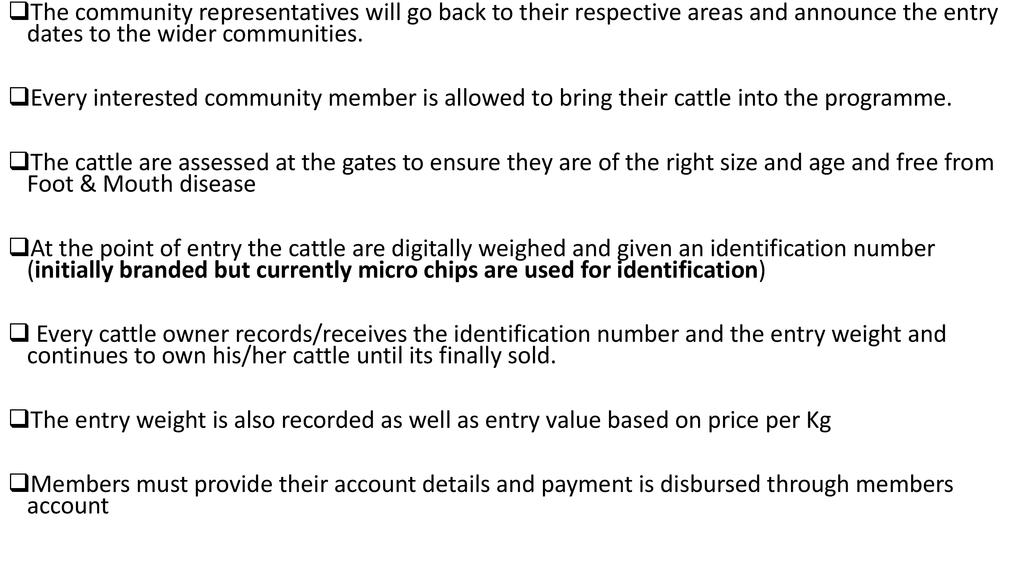The width and height of the screenshot is (1024, 576).
Task: Click the checkbox bullet before 'At the point of entry'
Action: click(x=19, y=248)
